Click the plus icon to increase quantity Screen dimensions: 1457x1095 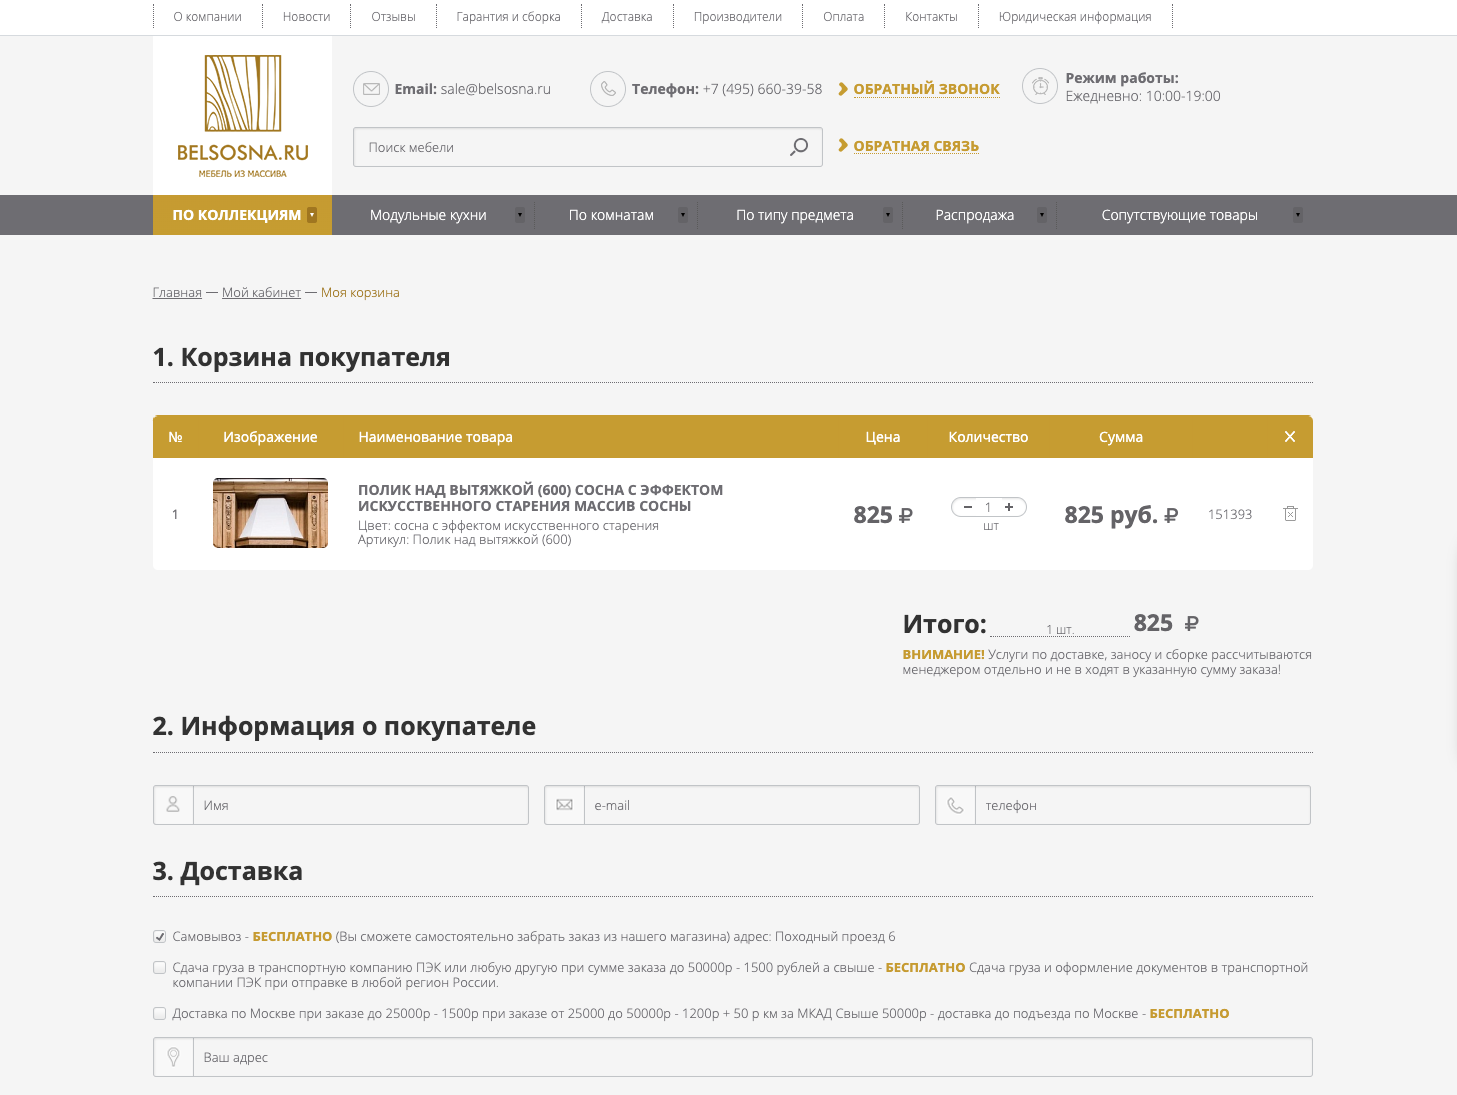pos(1009,507)
